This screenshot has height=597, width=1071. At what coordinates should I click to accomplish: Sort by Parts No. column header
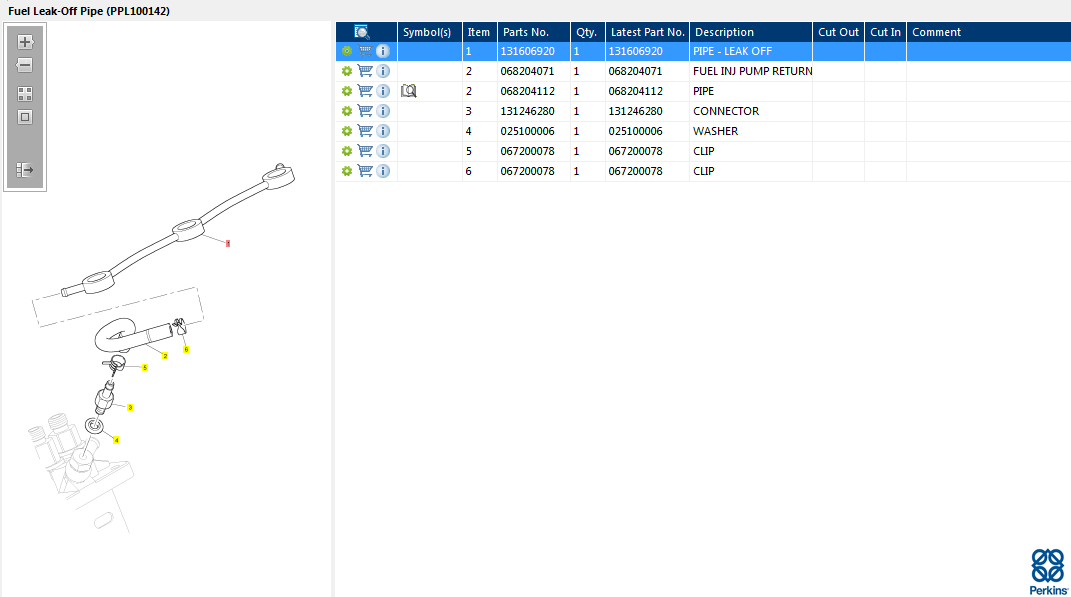[533, 32]
